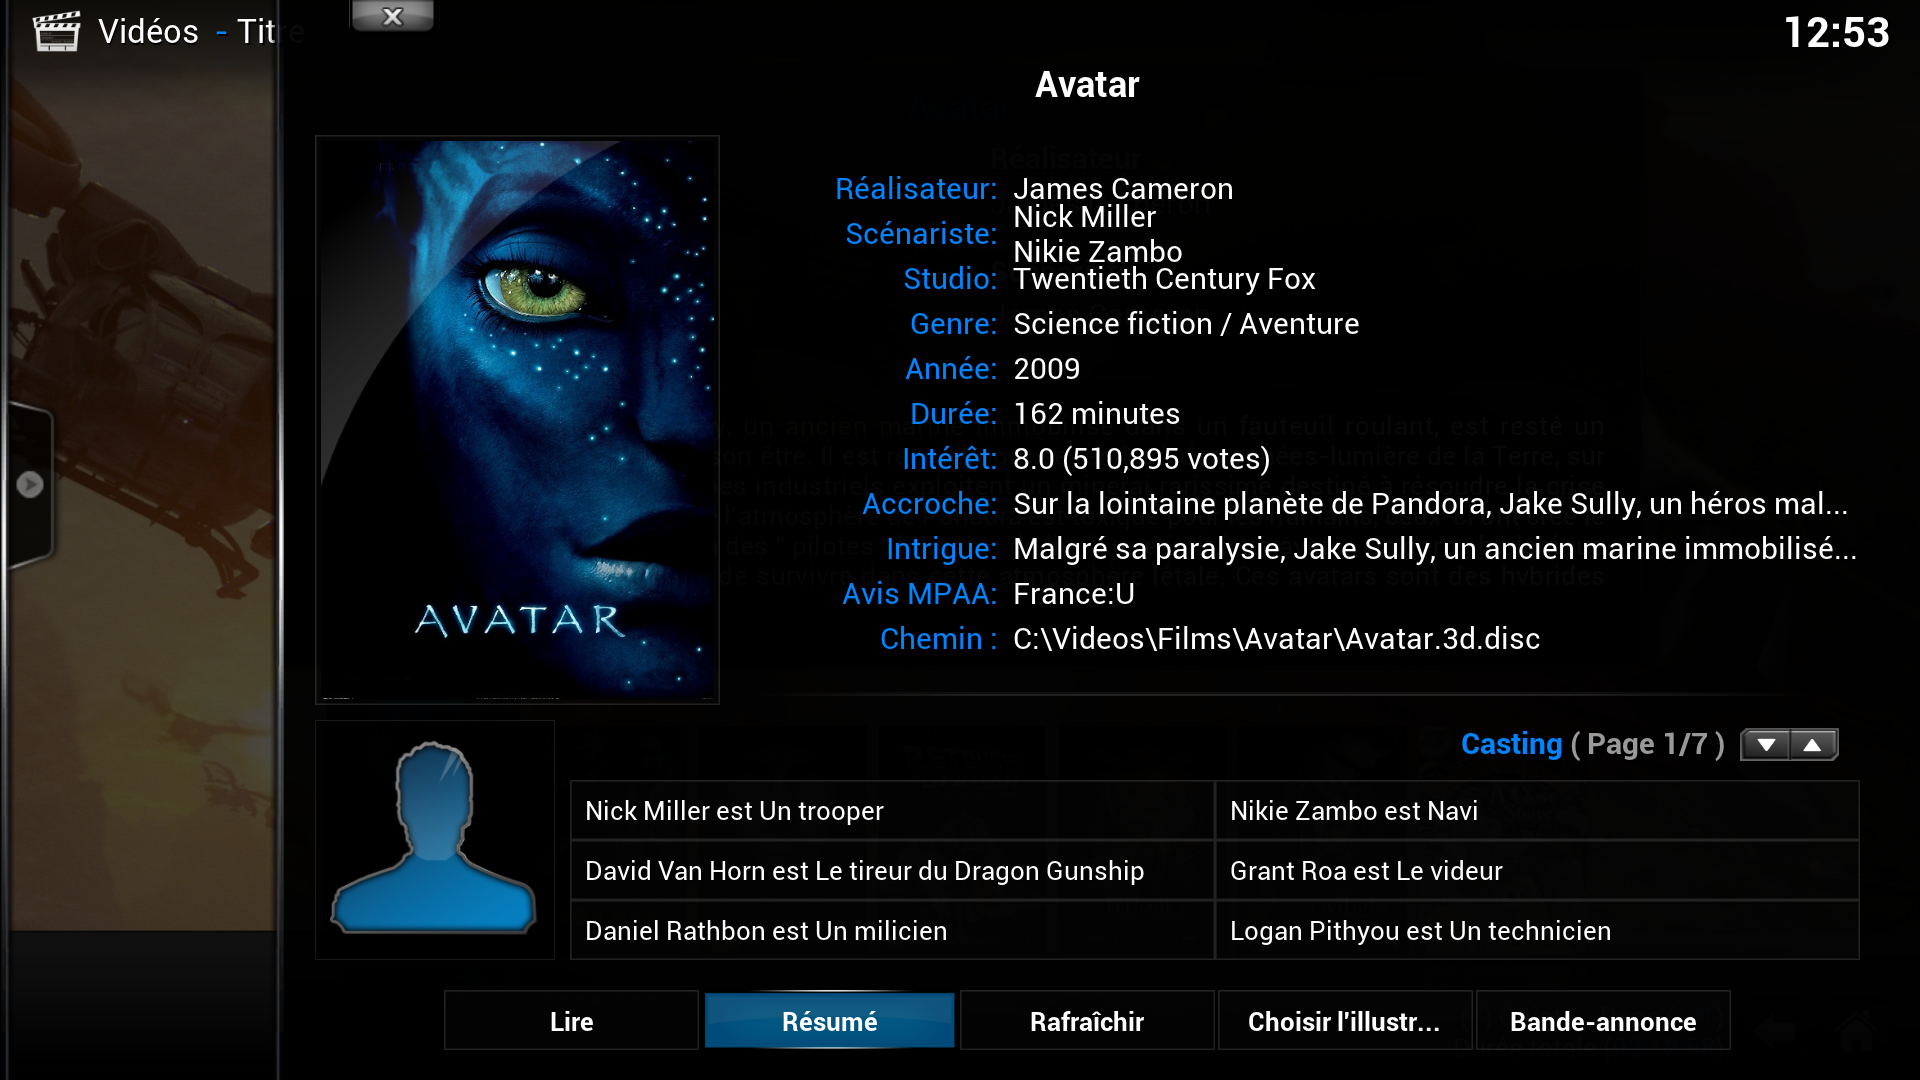1920x1080 pixels.
Task: Open Choisir l'illustration option
Action: tap(1344, 1021)
